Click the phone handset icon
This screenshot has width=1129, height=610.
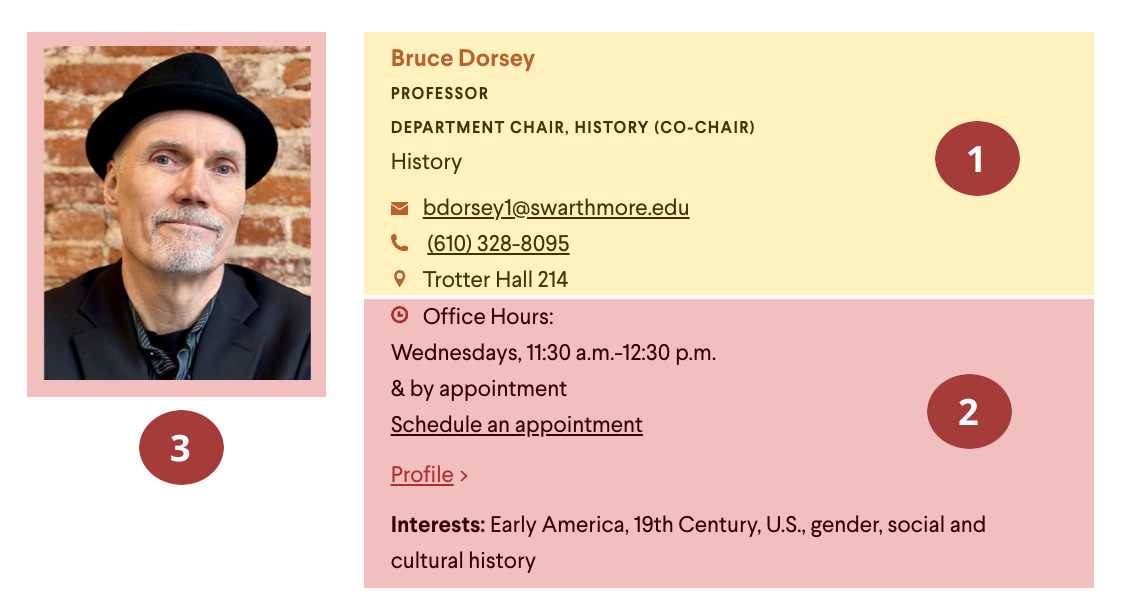pyautogui.click(x=399, y=243)
